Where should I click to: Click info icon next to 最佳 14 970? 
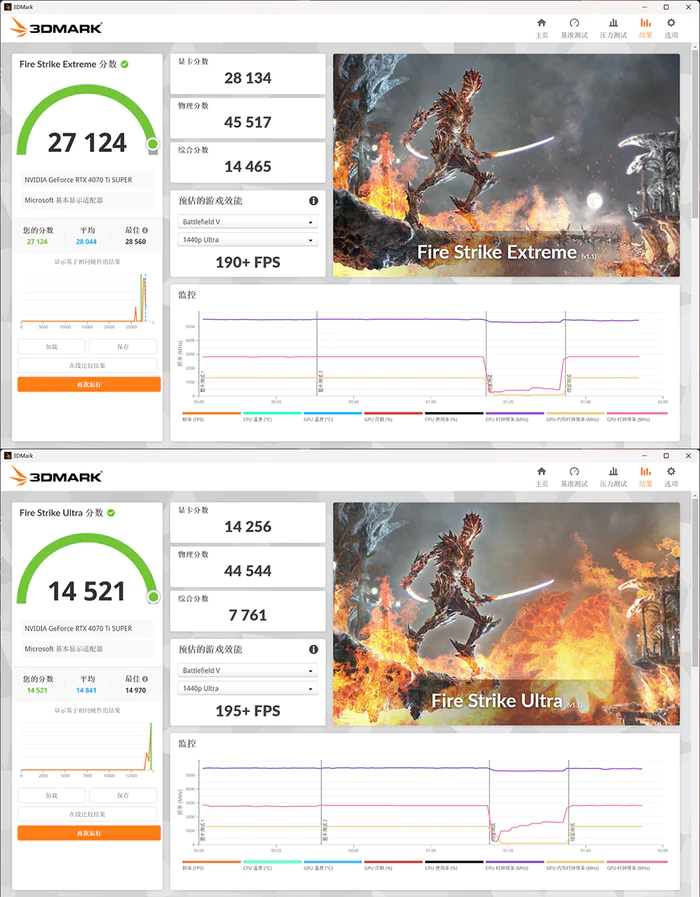click(145, 678)
